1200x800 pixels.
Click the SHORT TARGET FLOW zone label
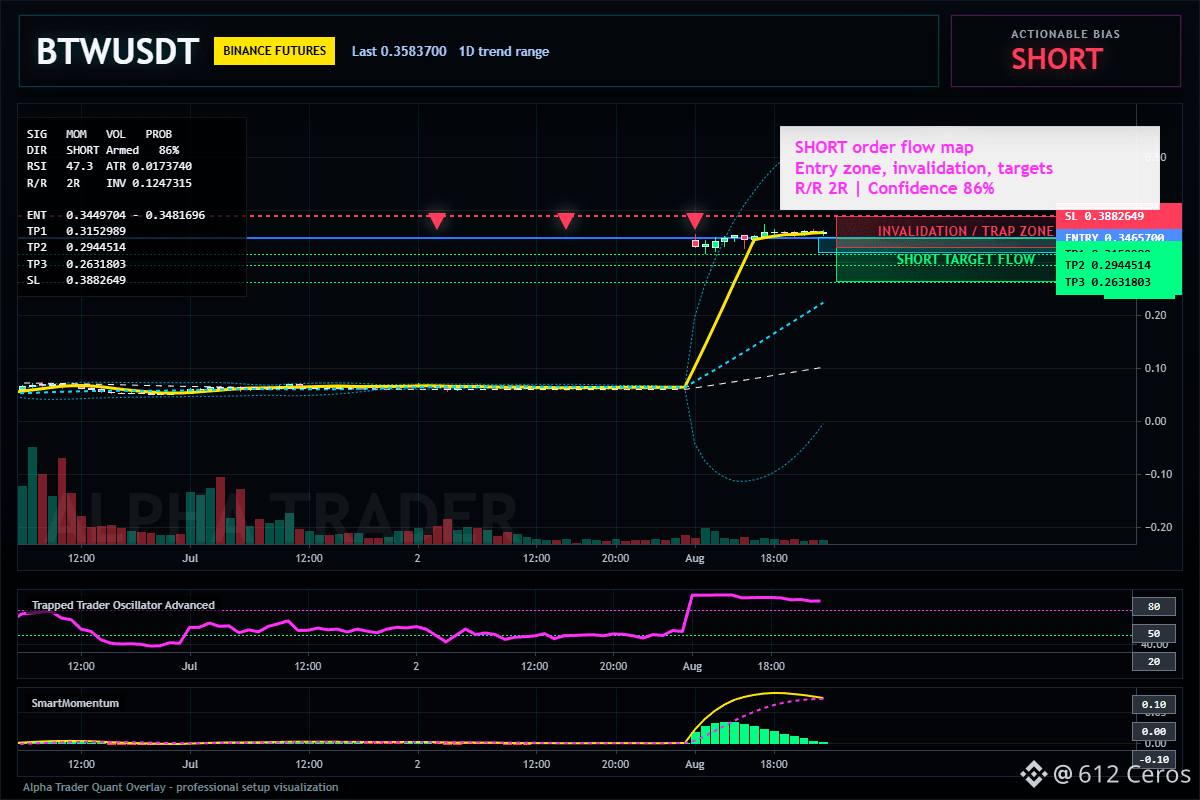click(966, 259)
